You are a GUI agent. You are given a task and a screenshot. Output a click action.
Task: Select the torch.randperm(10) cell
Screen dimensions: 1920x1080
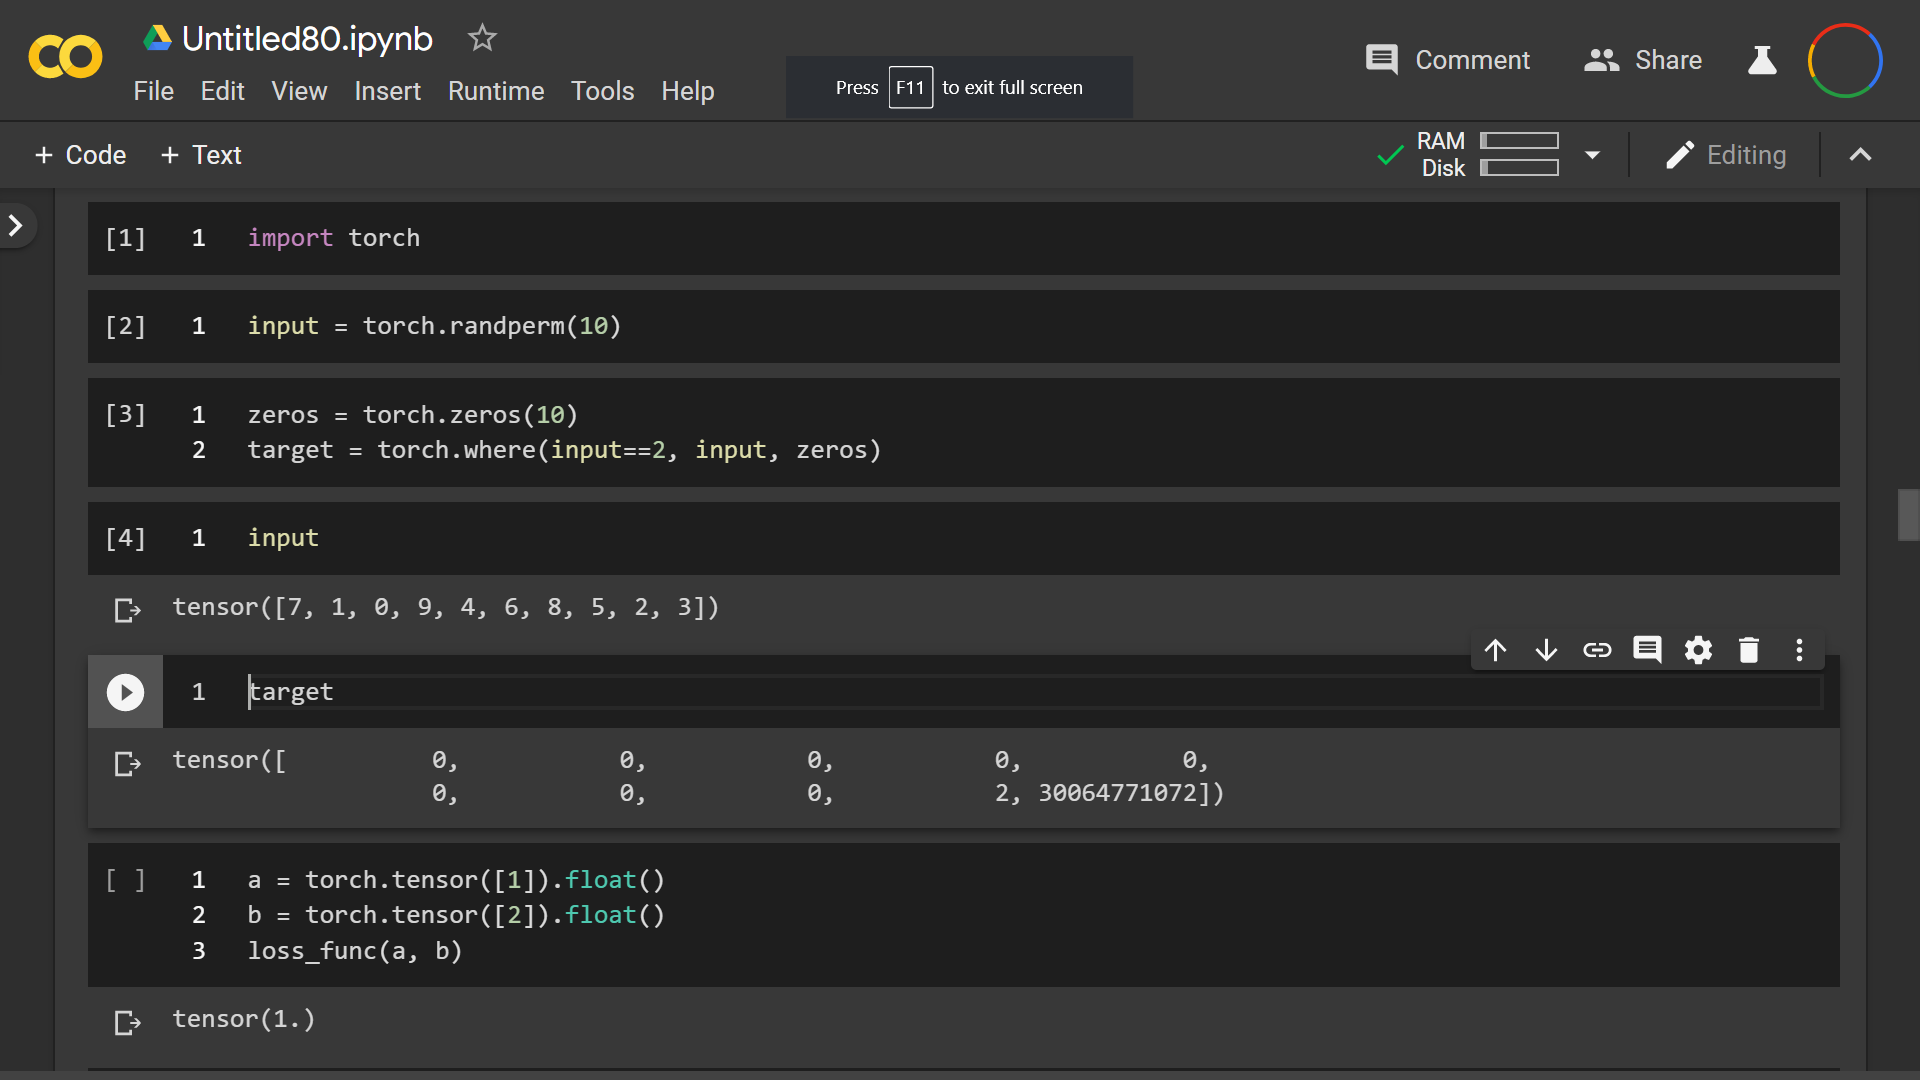(x=964, y=327)
